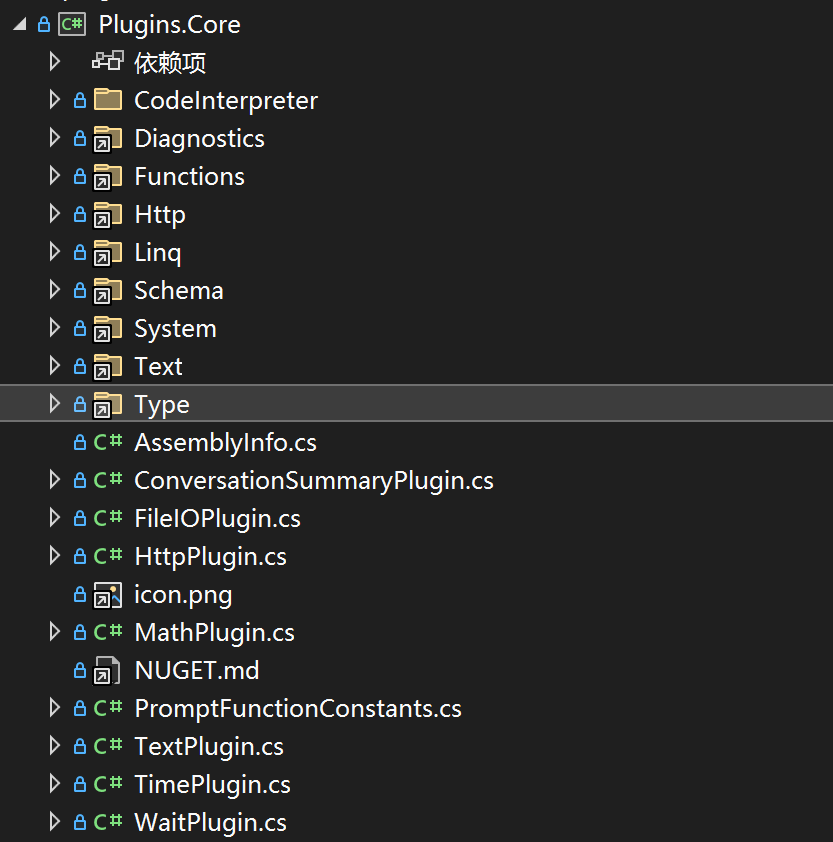The width and height of the screenshot is (833, 842).
Task: Click the Plugins.Core C# project icon
Action: pos(72,24)
